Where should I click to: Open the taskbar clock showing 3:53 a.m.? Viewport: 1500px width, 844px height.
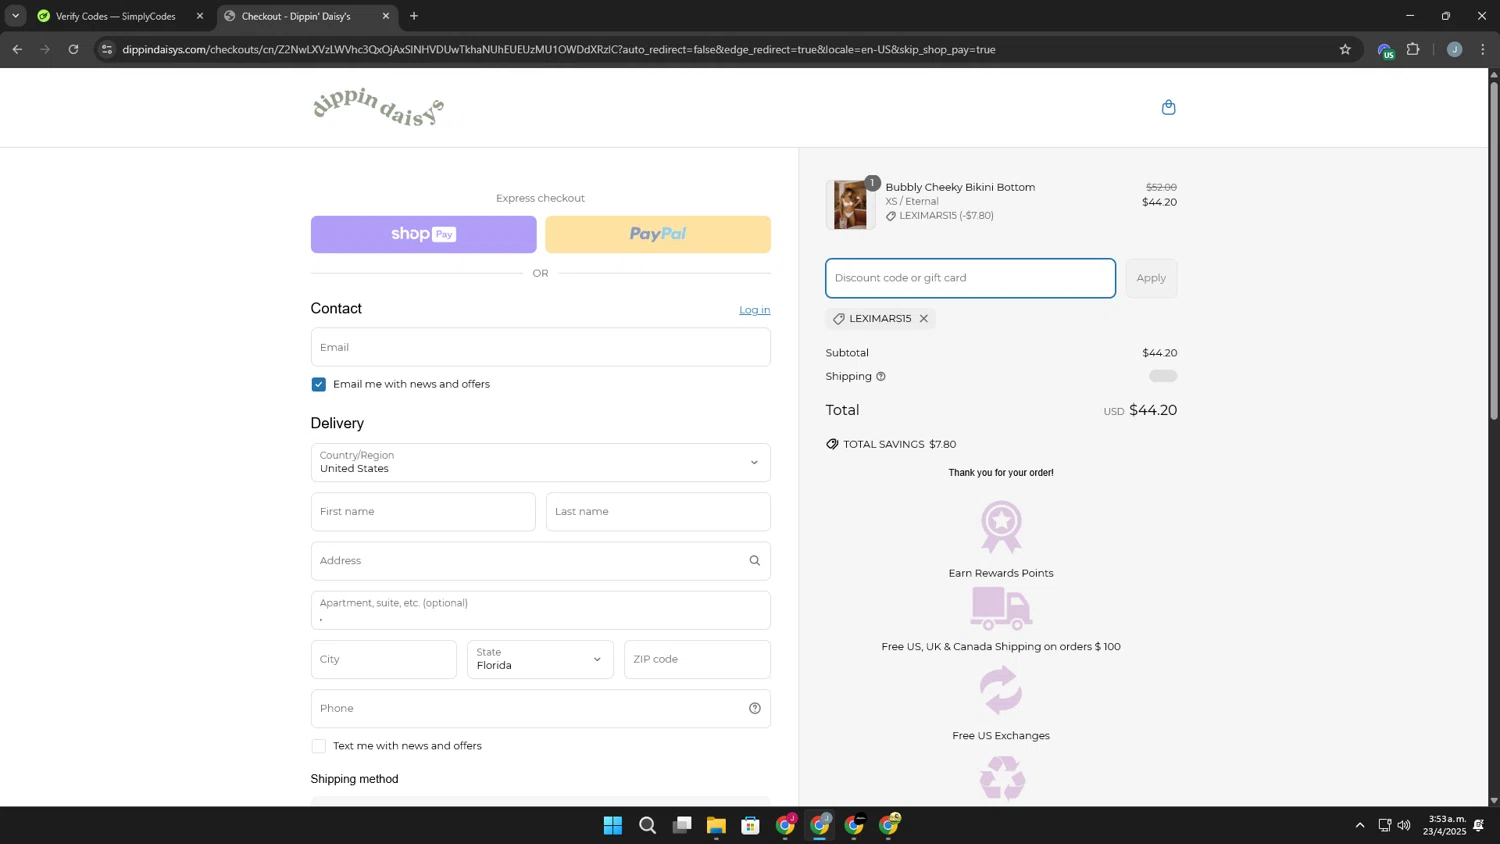(1445, 825)
